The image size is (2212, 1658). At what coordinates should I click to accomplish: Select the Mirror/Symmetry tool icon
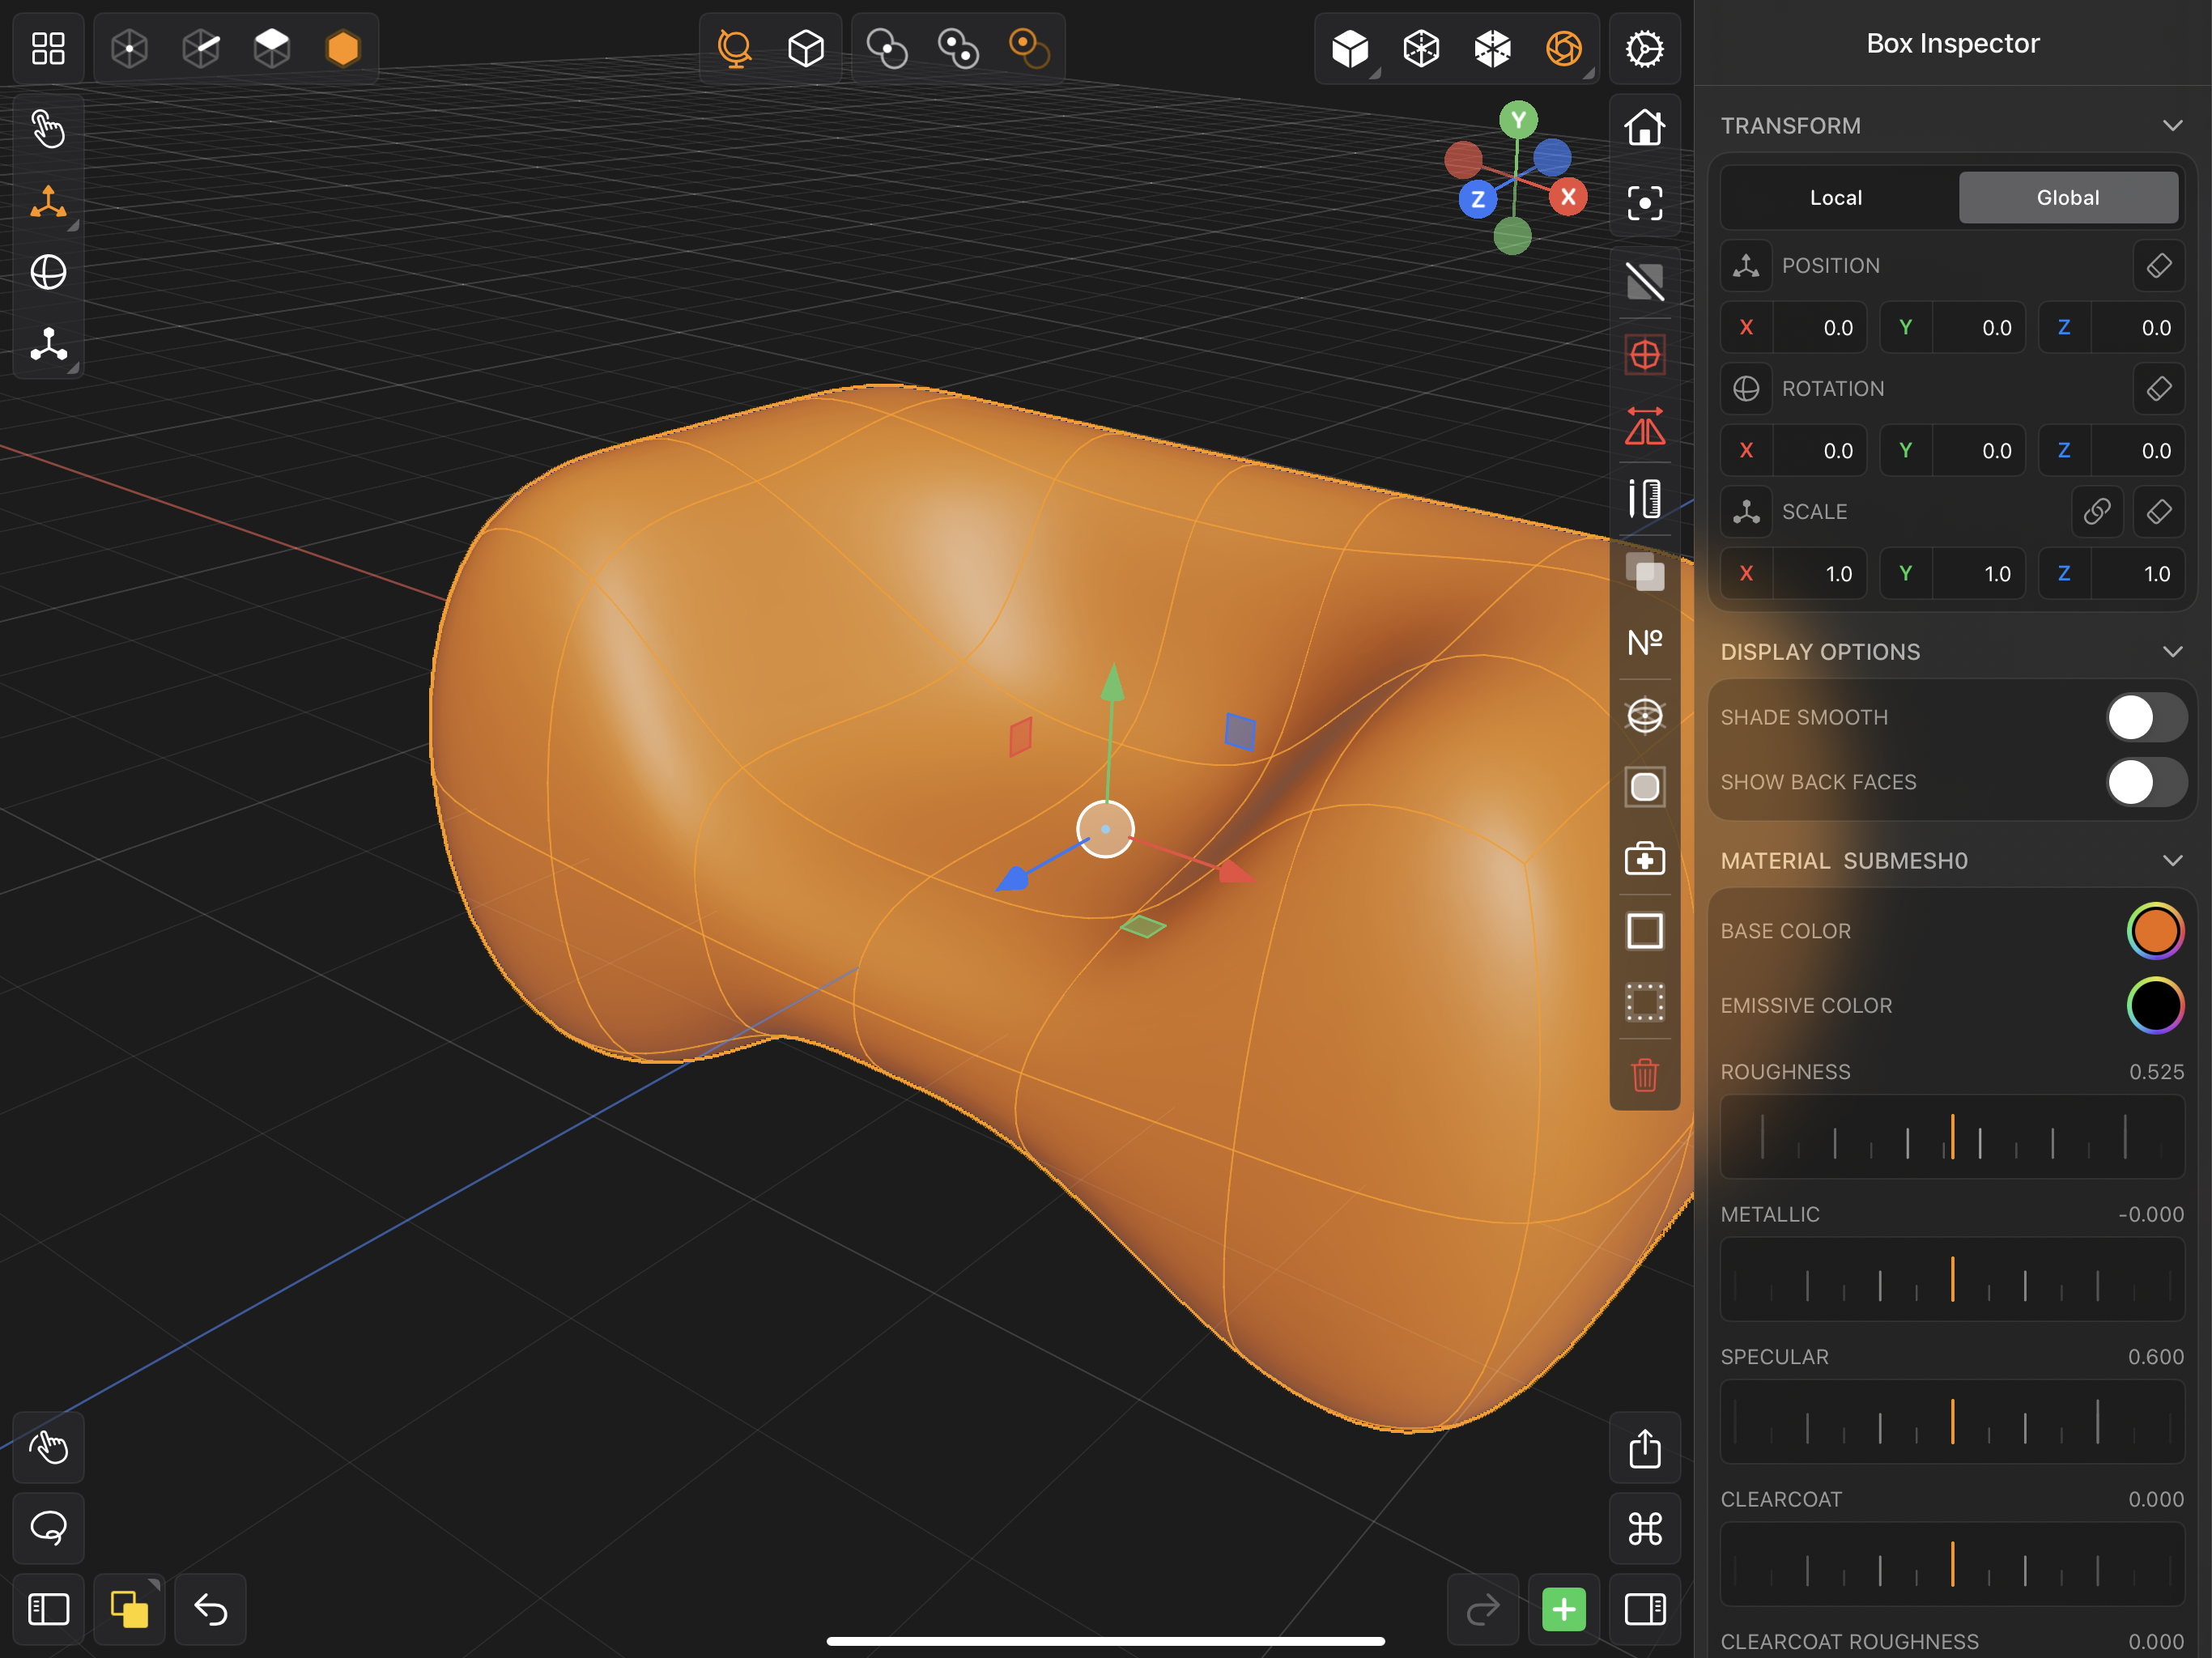coord(1644,427)
